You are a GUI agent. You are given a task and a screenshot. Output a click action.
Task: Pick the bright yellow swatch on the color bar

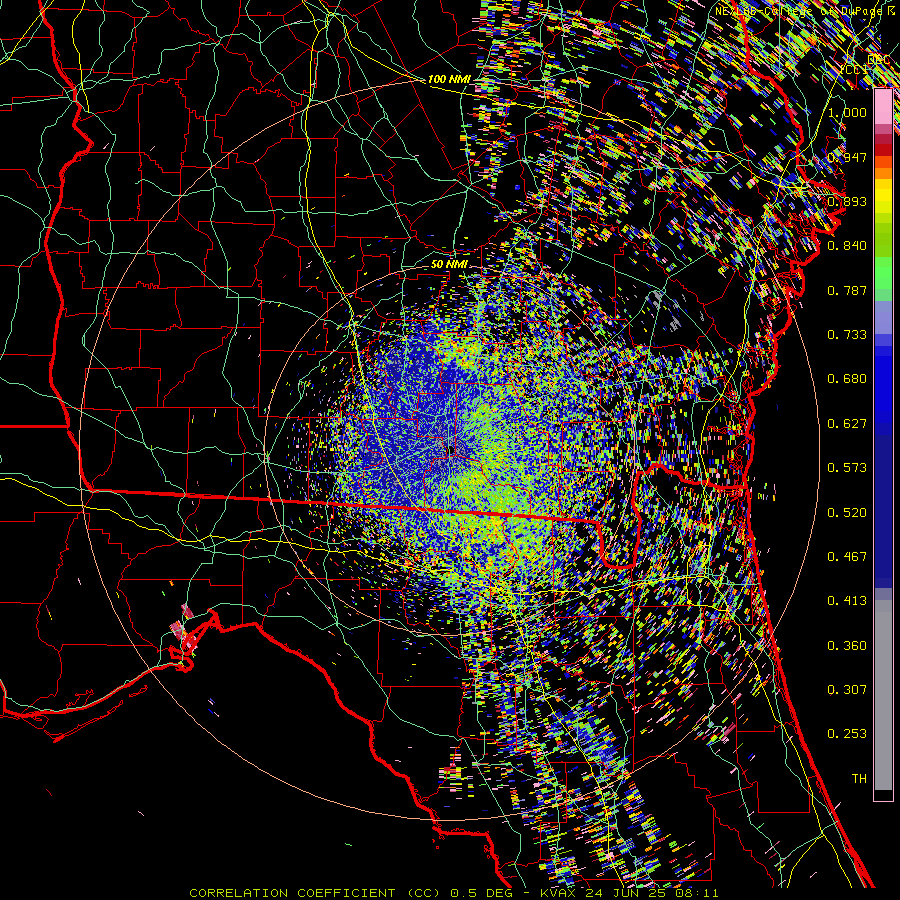pos(883,196)
